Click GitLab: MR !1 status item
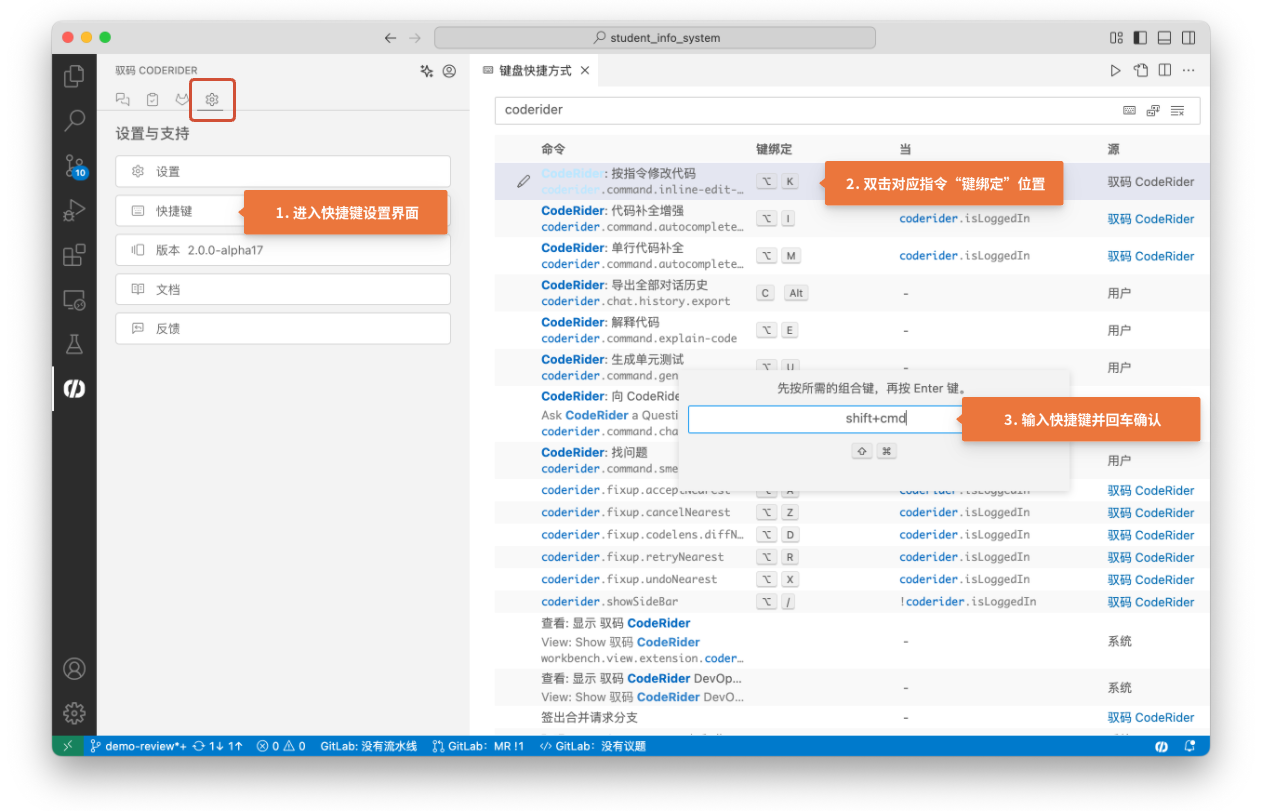Viewport: 1262px width, 811px height. point(478,746)
